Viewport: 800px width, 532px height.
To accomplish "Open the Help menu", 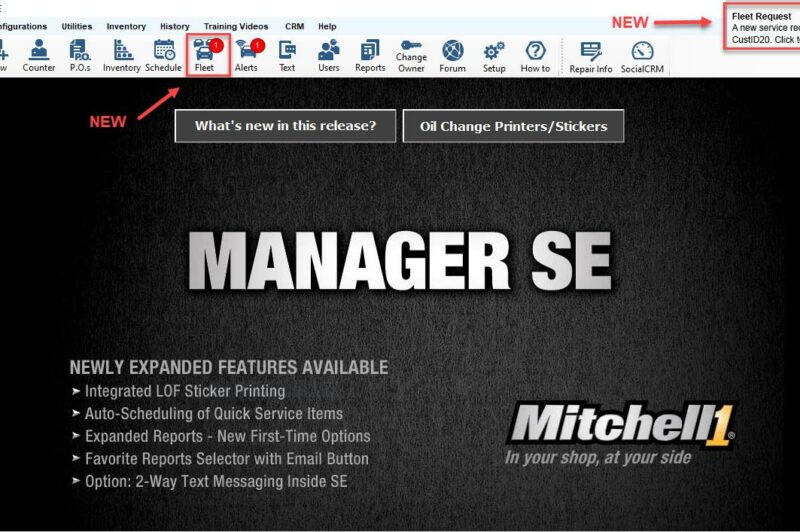I will 327,27.
